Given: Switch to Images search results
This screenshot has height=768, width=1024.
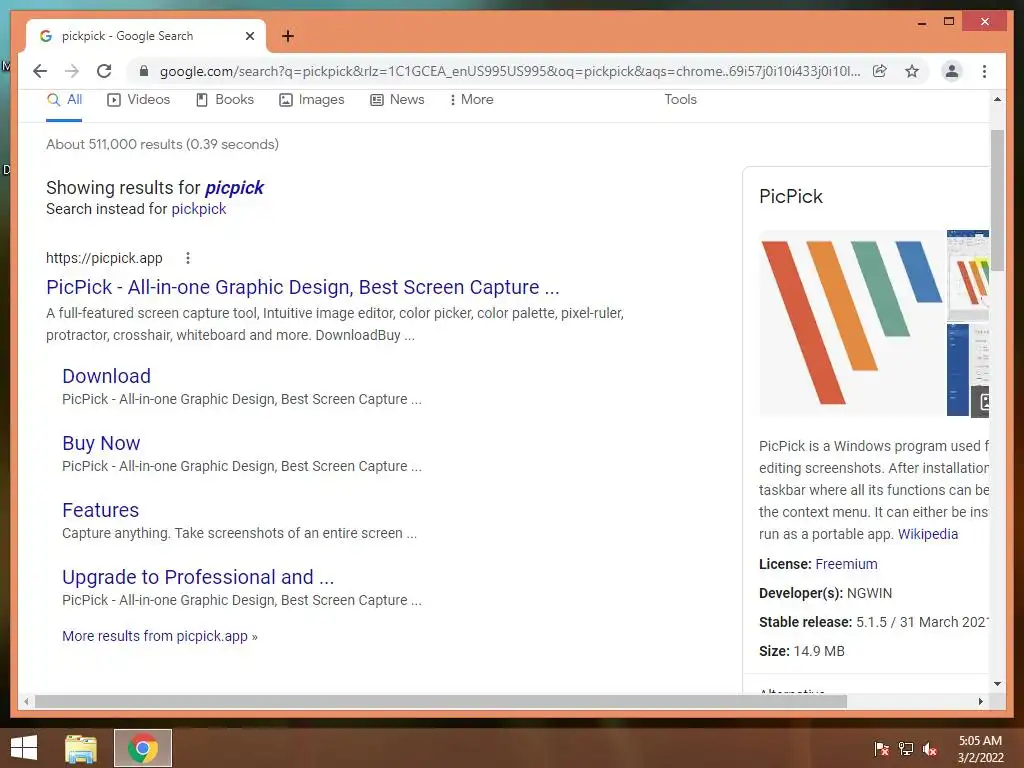Looking at the screenshot, I should pos(312,100).
